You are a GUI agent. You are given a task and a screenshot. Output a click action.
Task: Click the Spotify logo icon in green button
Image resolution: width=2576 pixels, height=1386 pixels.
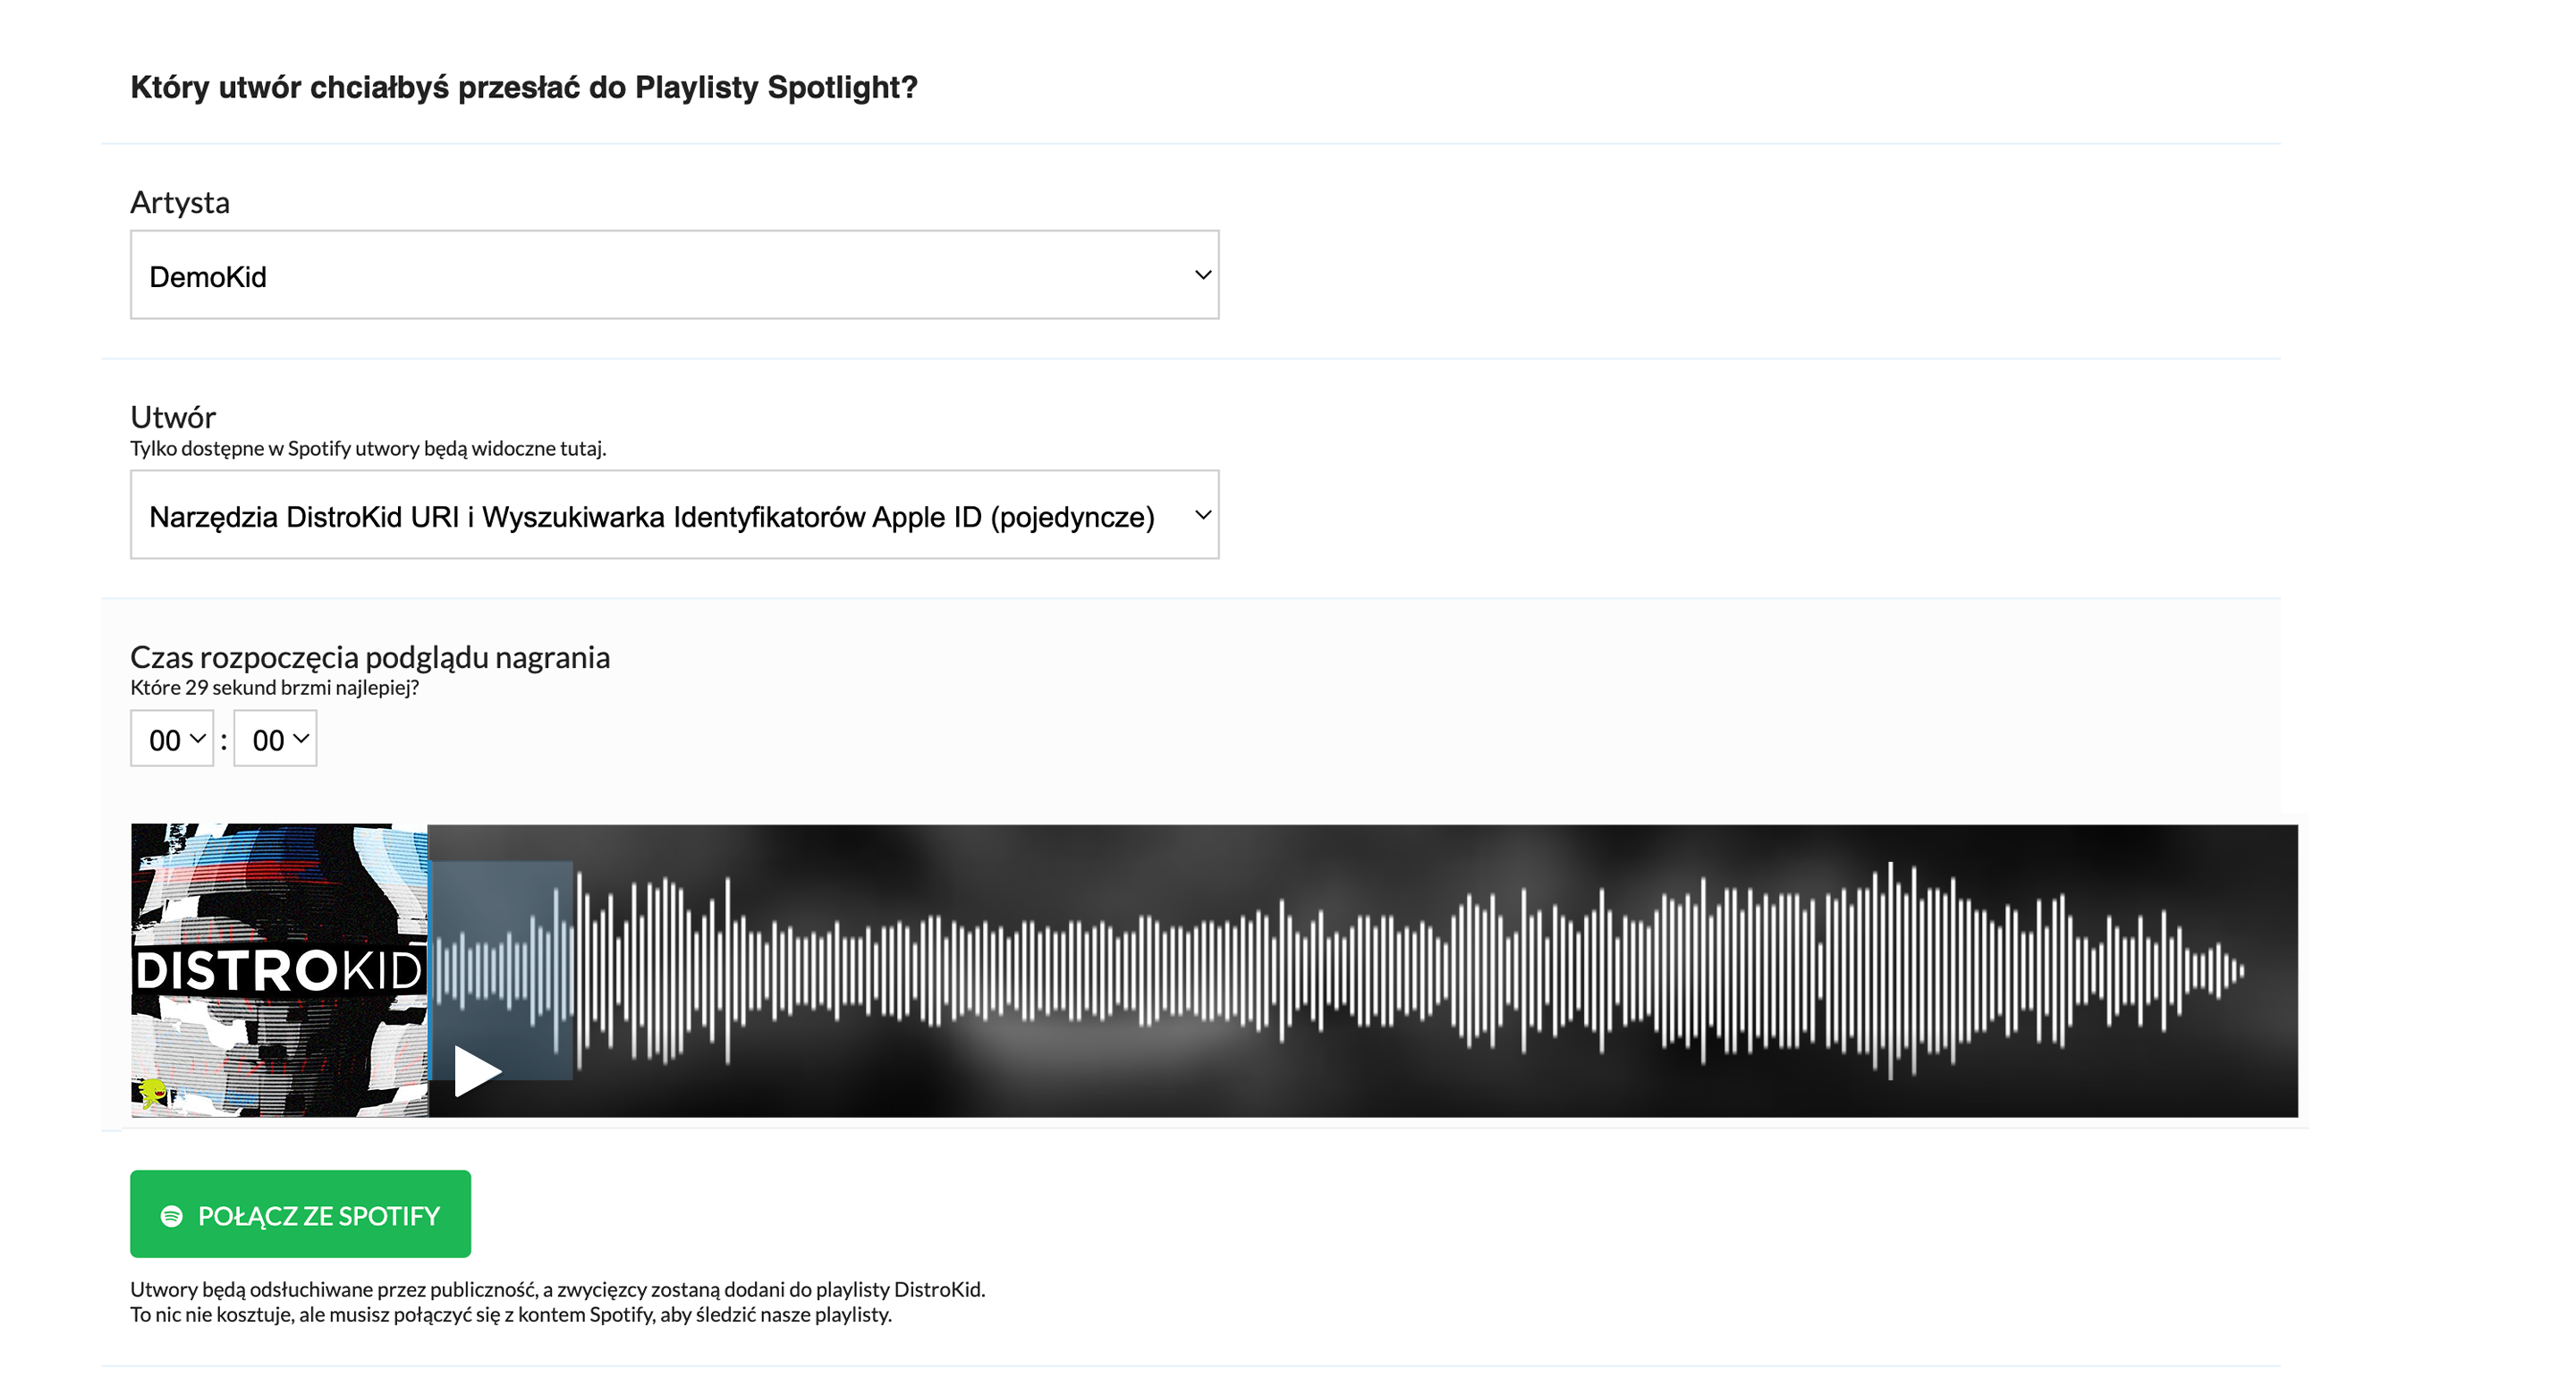(x=172, y=1215)
